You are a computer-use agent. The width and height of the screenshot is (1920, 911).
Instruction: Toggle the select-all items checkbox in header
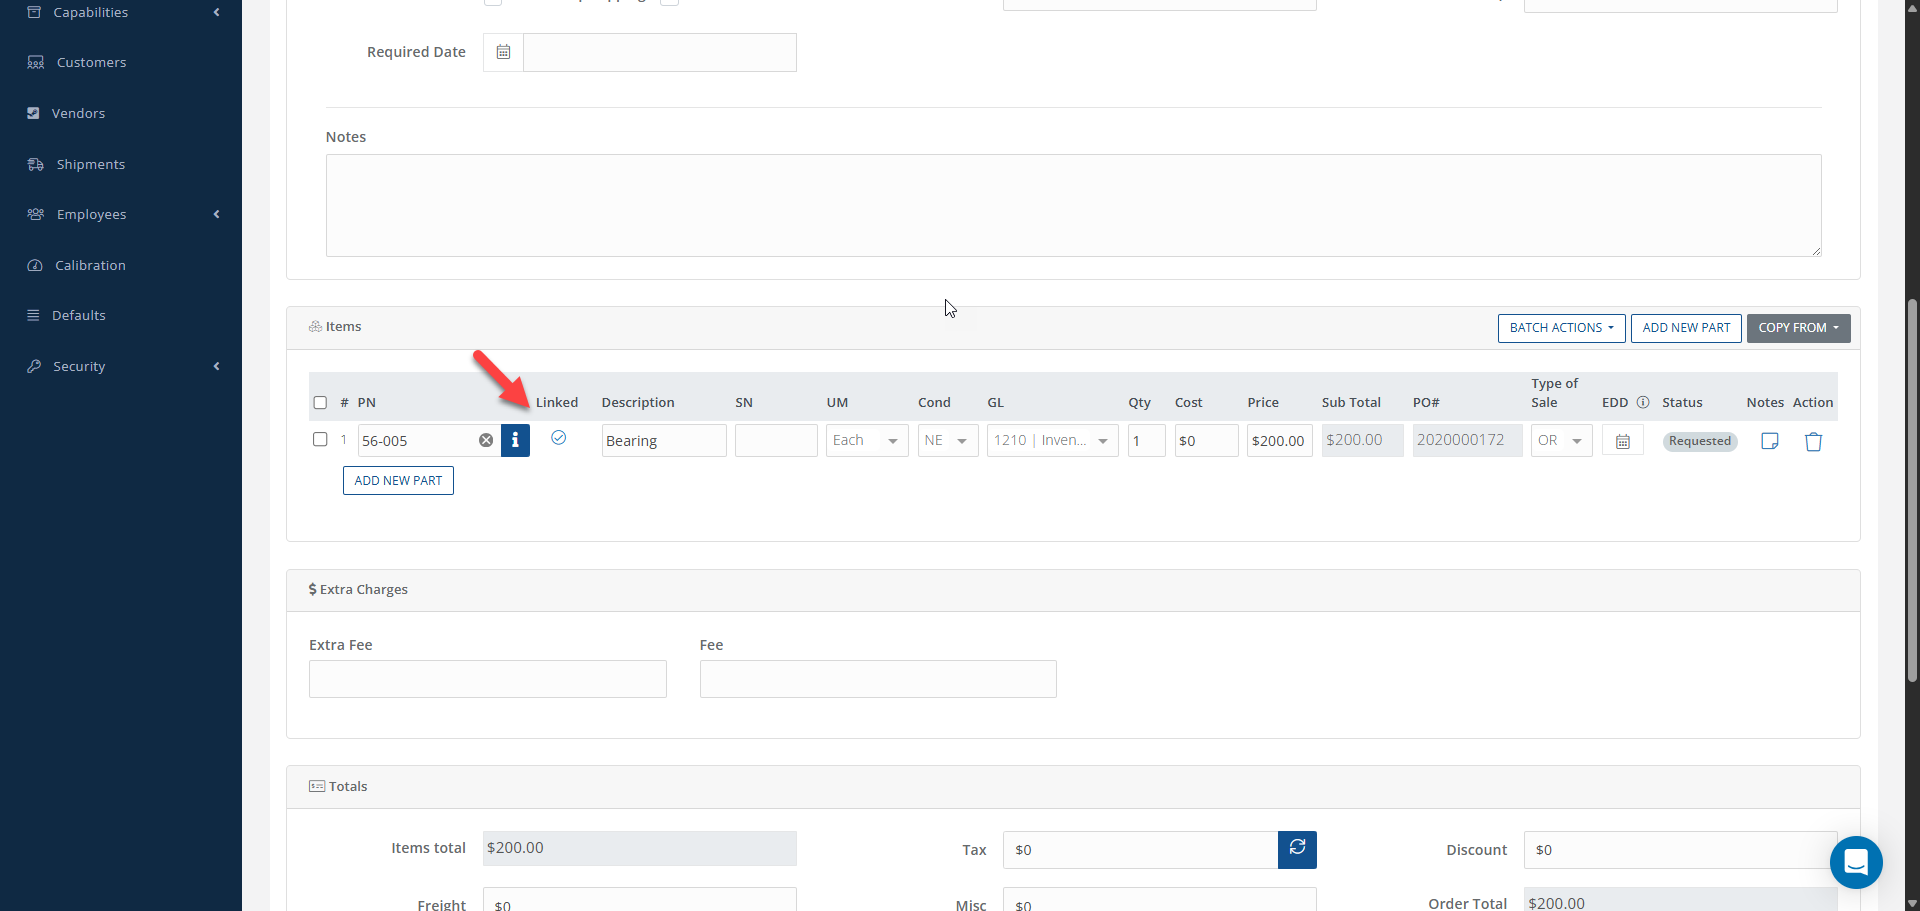(x=320, y=403)
